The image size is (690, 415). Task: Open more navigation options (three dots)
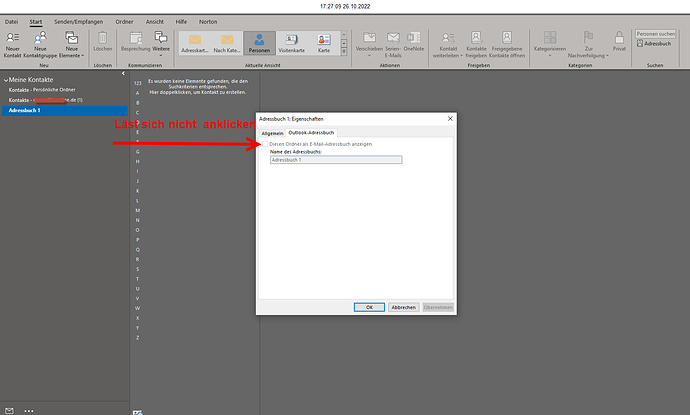click(x=29, y=411)
